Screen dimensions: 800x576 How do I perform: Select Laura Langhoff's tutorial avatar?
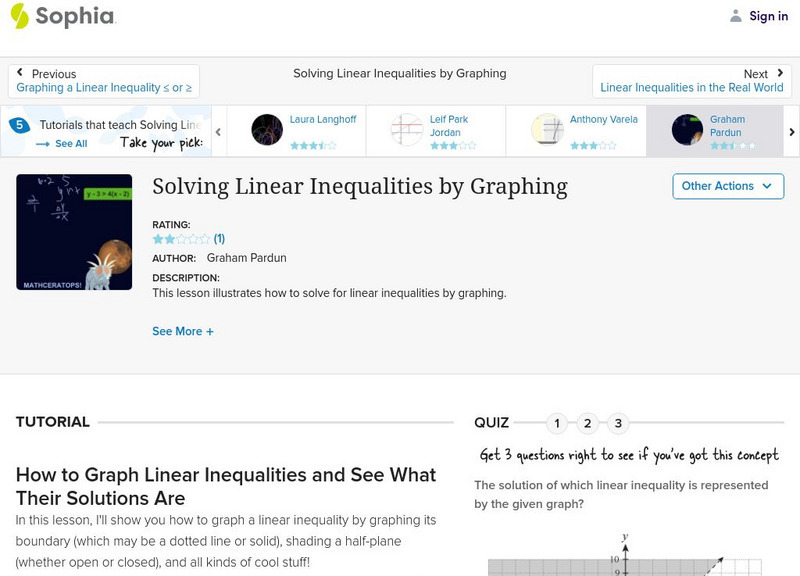tap(267, 130)
